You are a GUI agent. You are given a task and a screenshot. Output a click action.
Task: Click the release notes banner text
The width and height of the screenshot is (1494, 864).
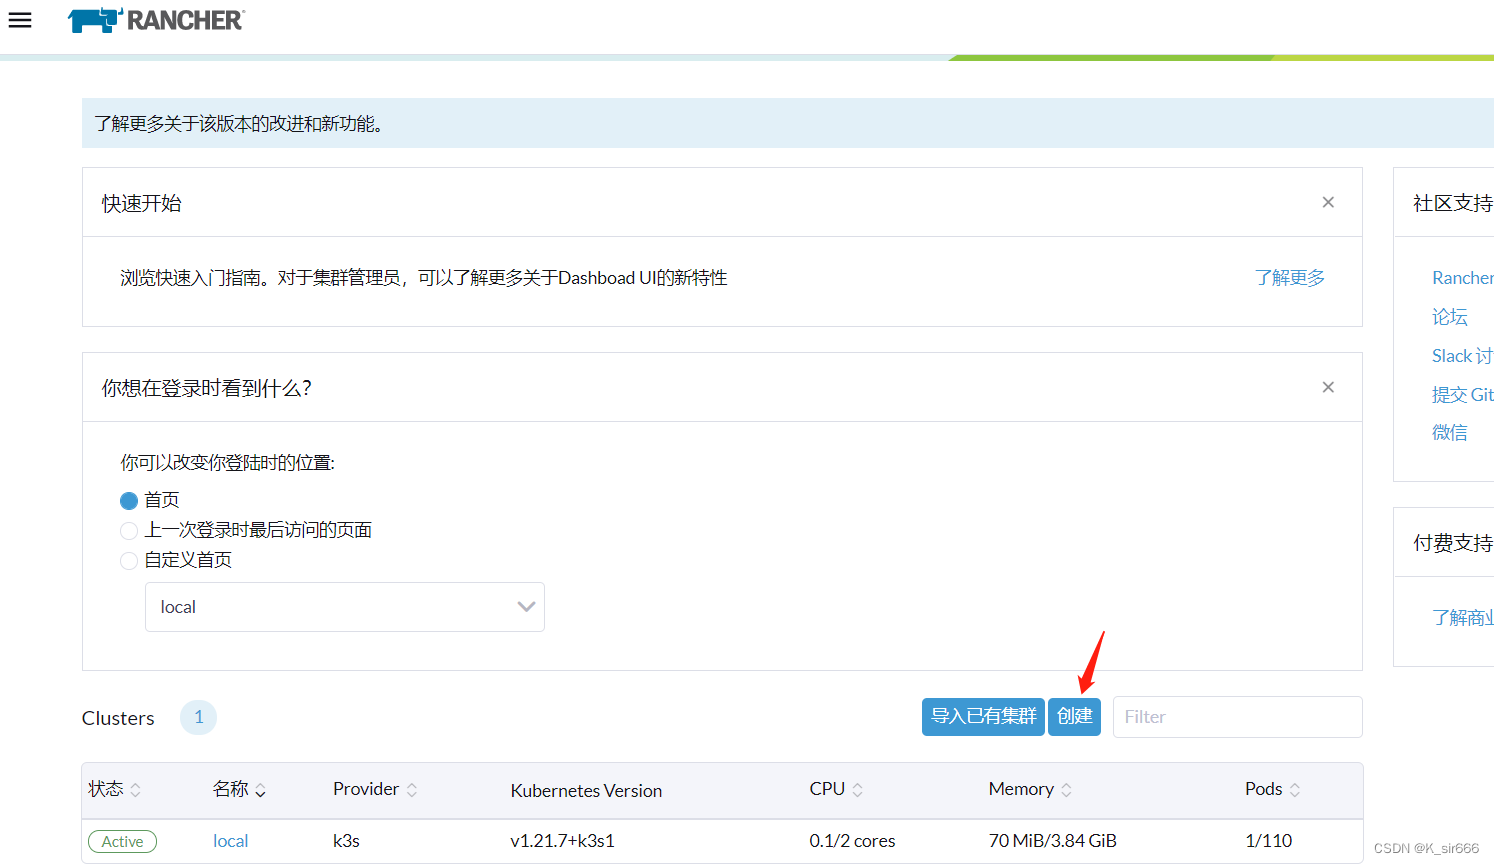tap(239, 124)
